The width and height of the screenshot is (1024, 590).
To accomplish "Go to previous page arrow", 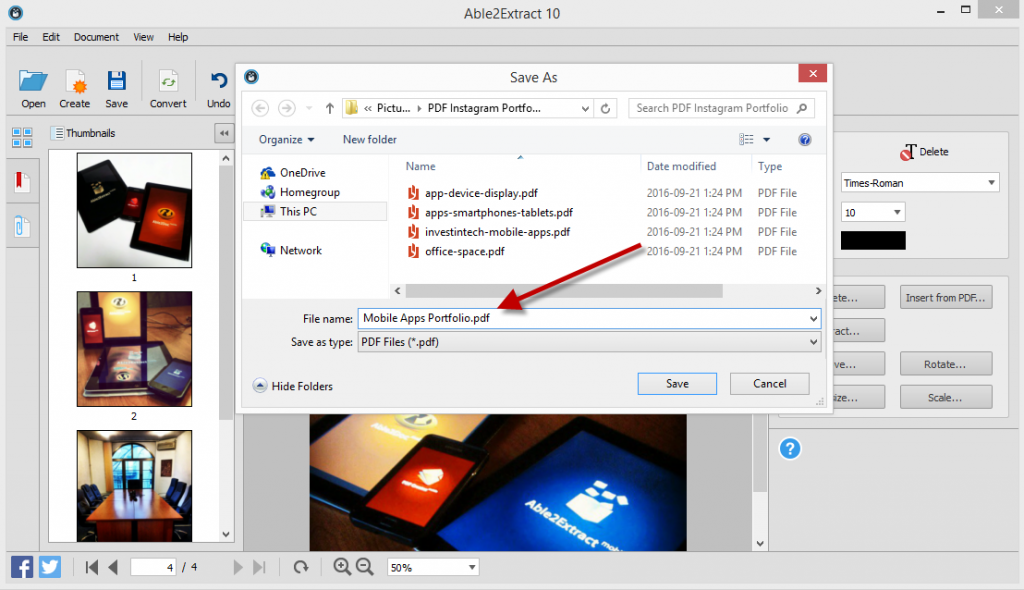I will tap(113, 567).
